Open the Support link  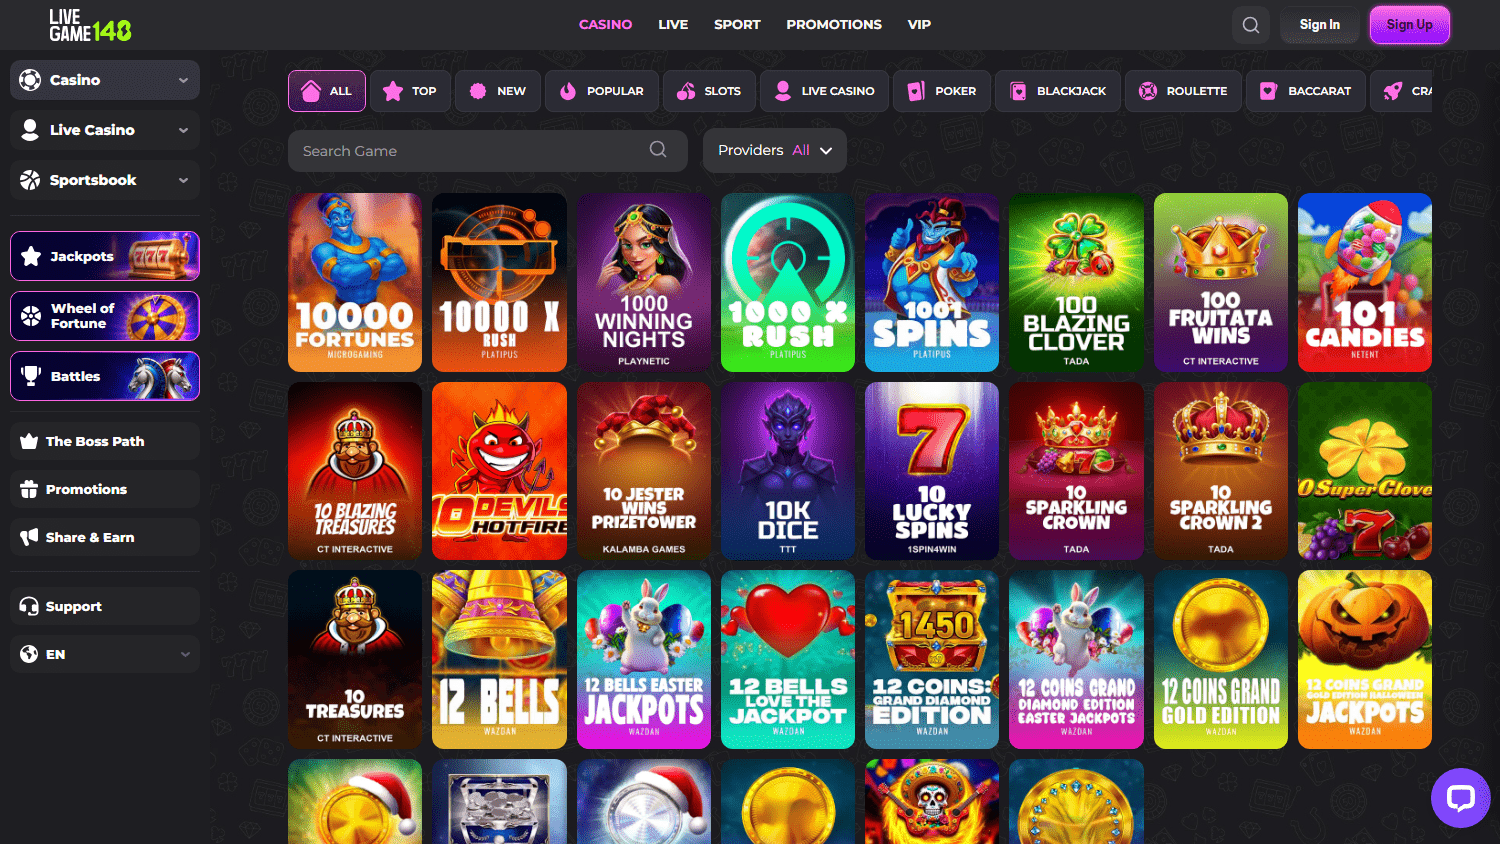click(105, 606)
